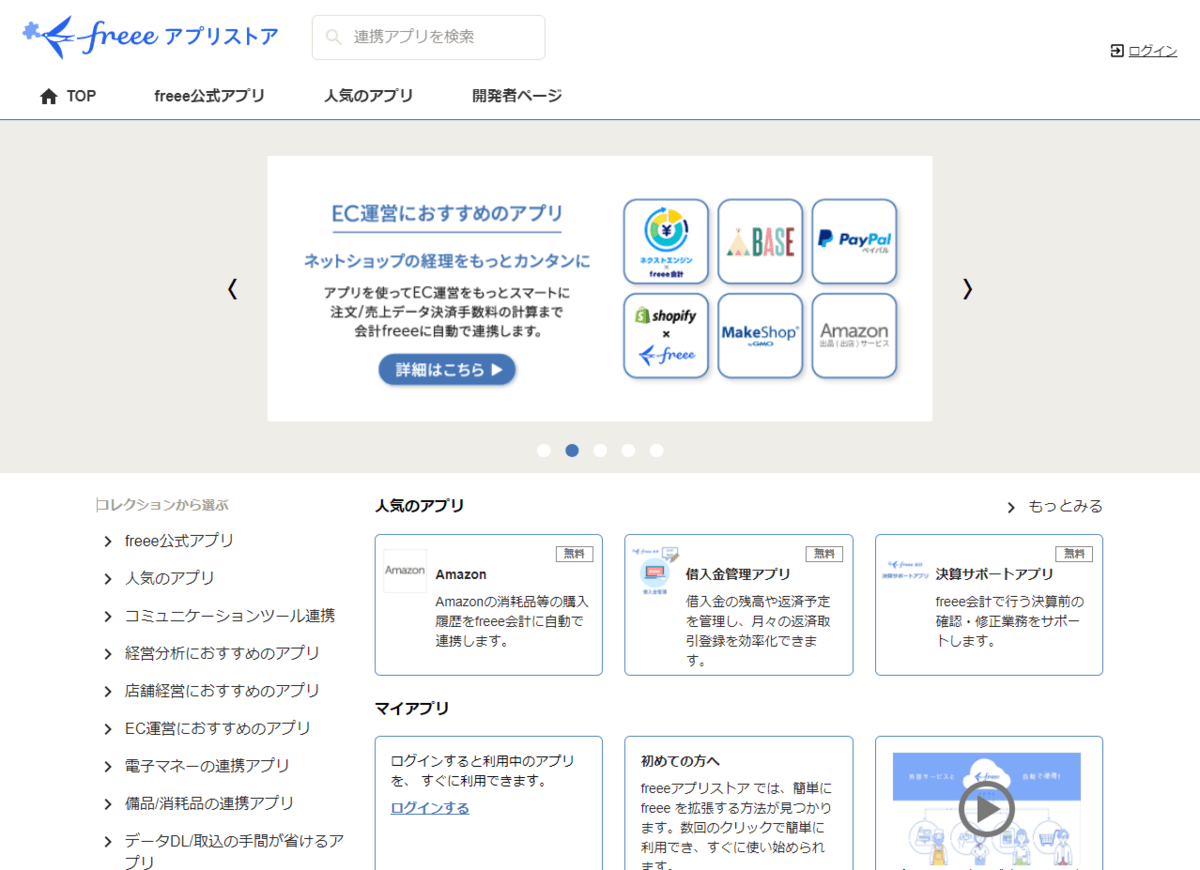The image size is (1200, 870).
Task: Open the Amazon app card title
Action: pyautogui.click(x=461, y=574)
